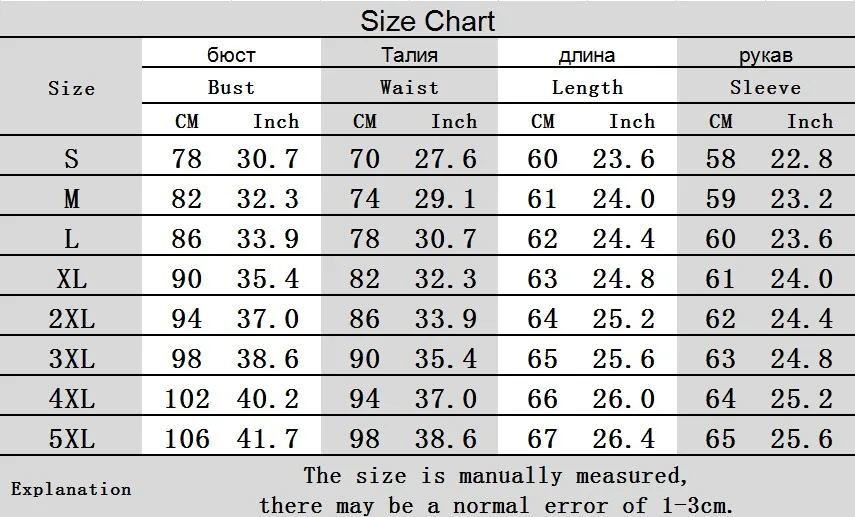Click the Sleeve column header
Image resolution: width=855 pixels, height=517 pixels.
766,87
